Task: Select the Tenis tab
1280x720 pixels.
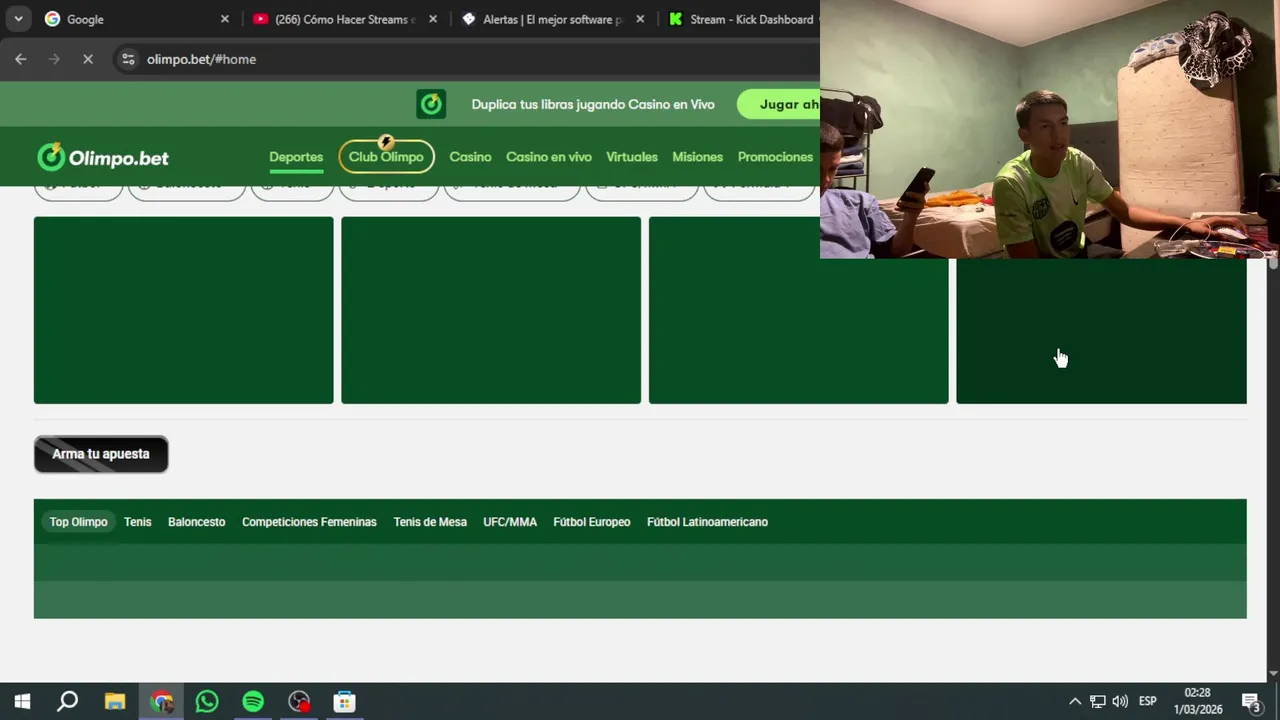Action: tap(138, 522)
